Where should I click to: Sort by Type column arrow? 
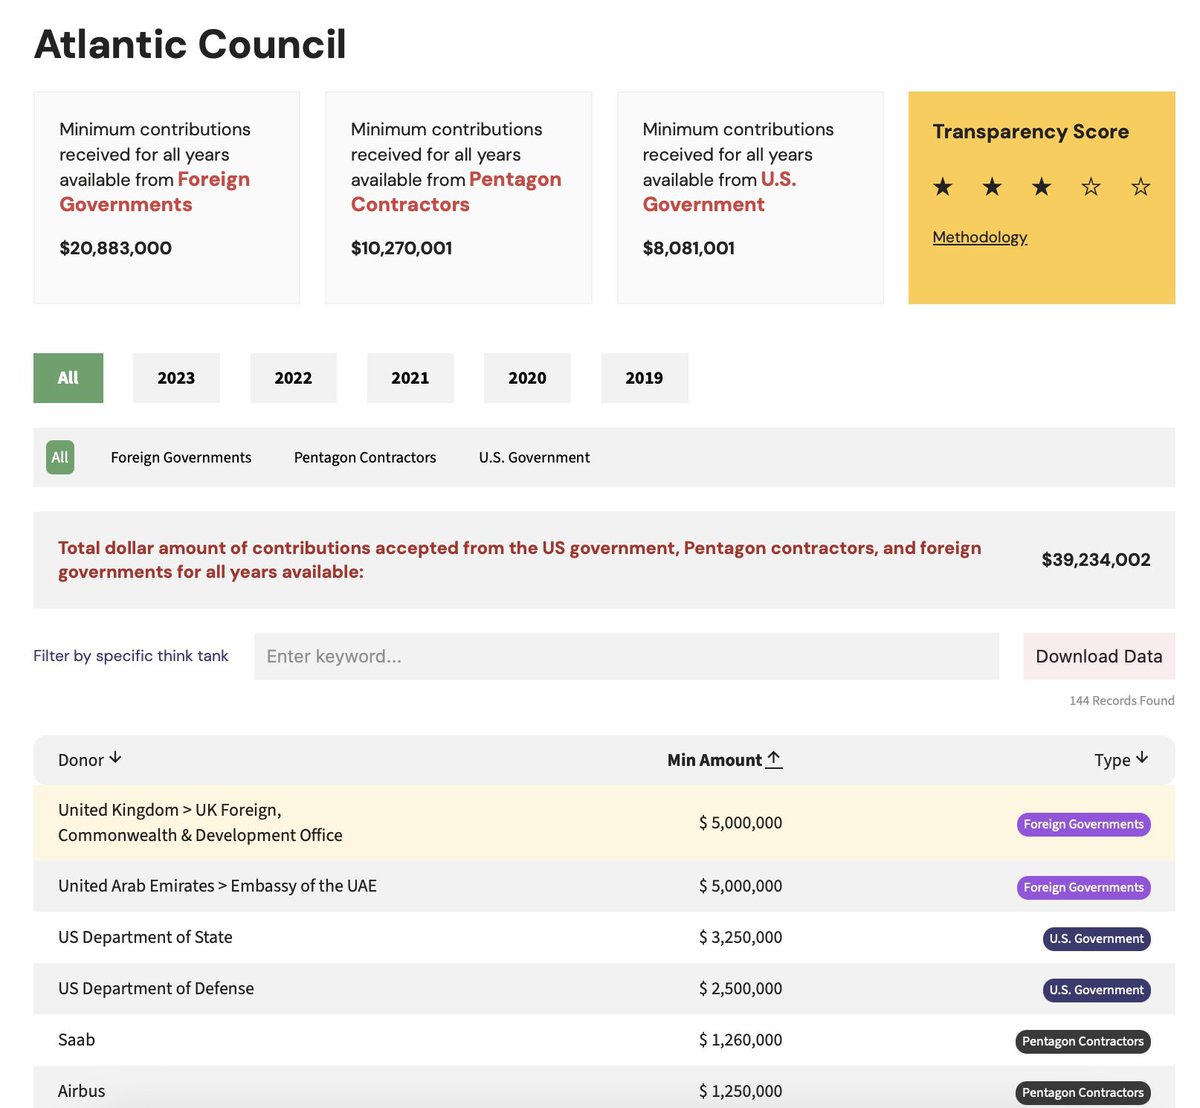[x=1142, y=759]
